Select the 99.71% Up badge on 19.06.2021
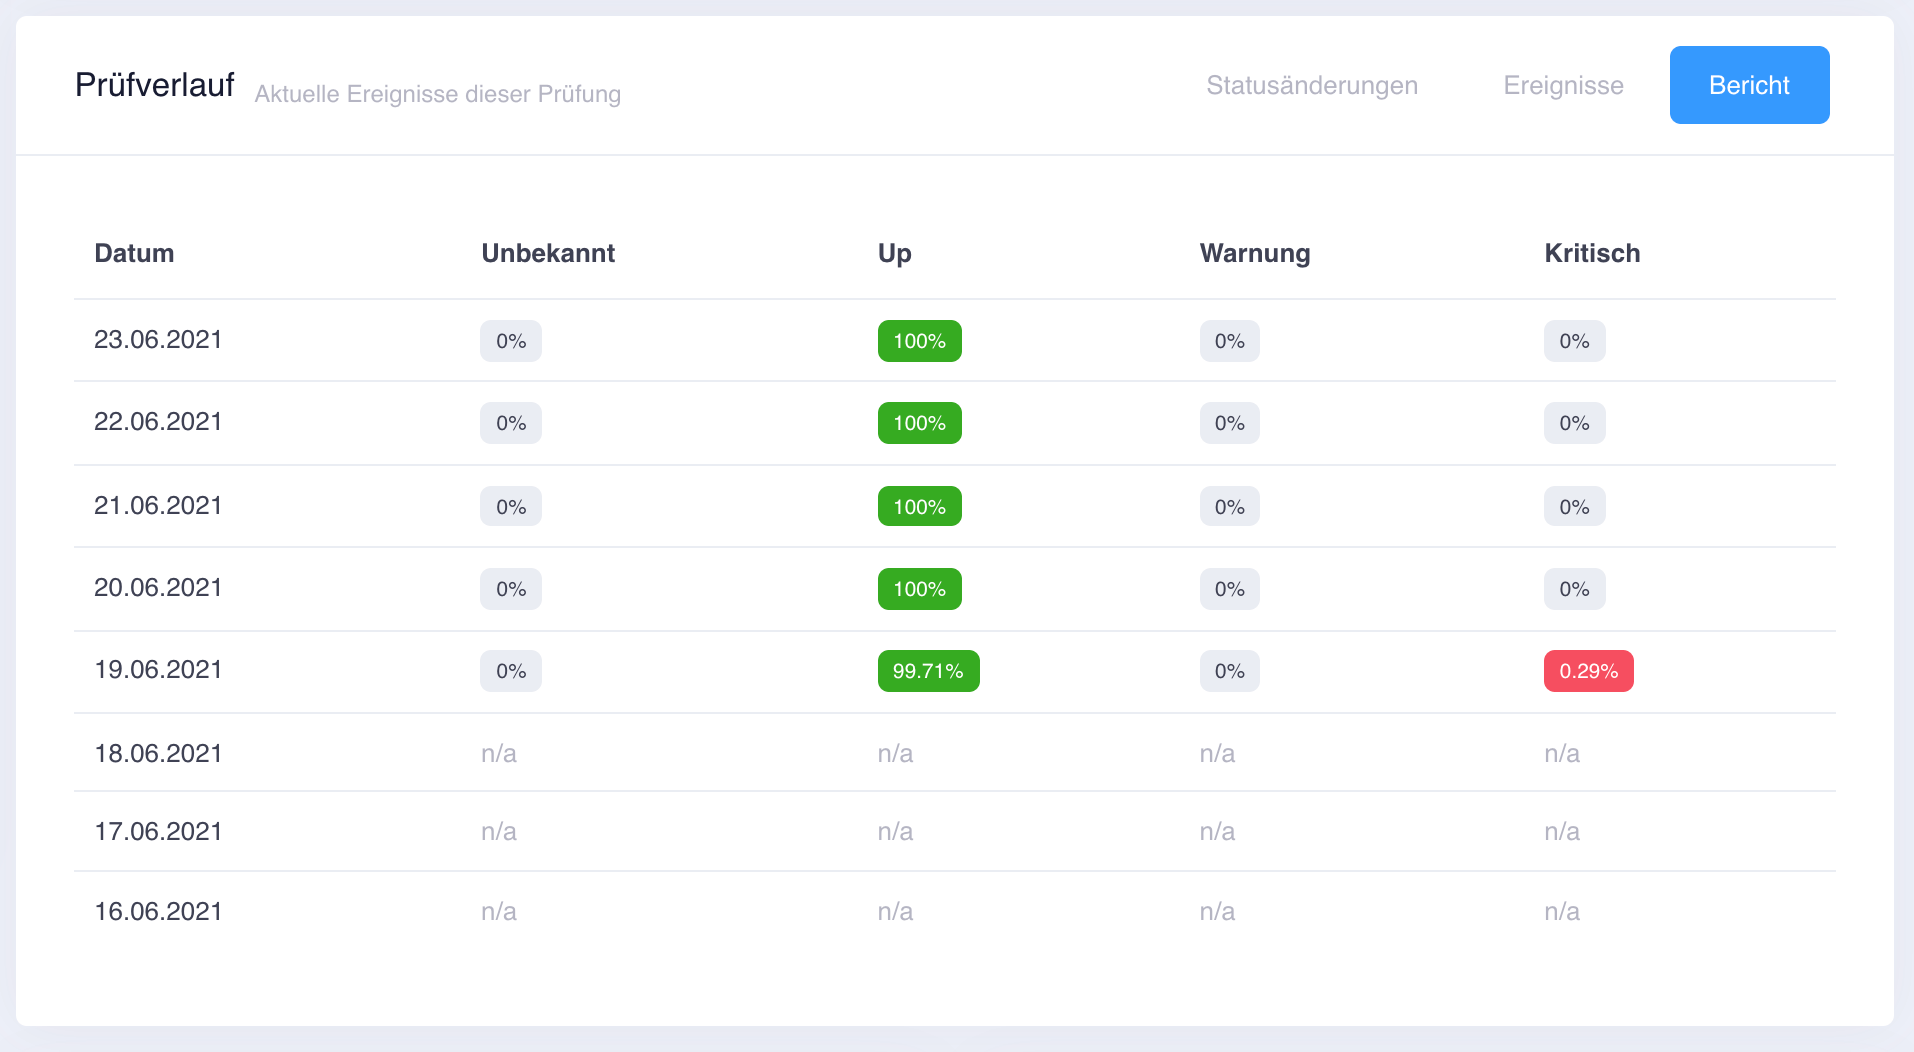 point(927,670)
